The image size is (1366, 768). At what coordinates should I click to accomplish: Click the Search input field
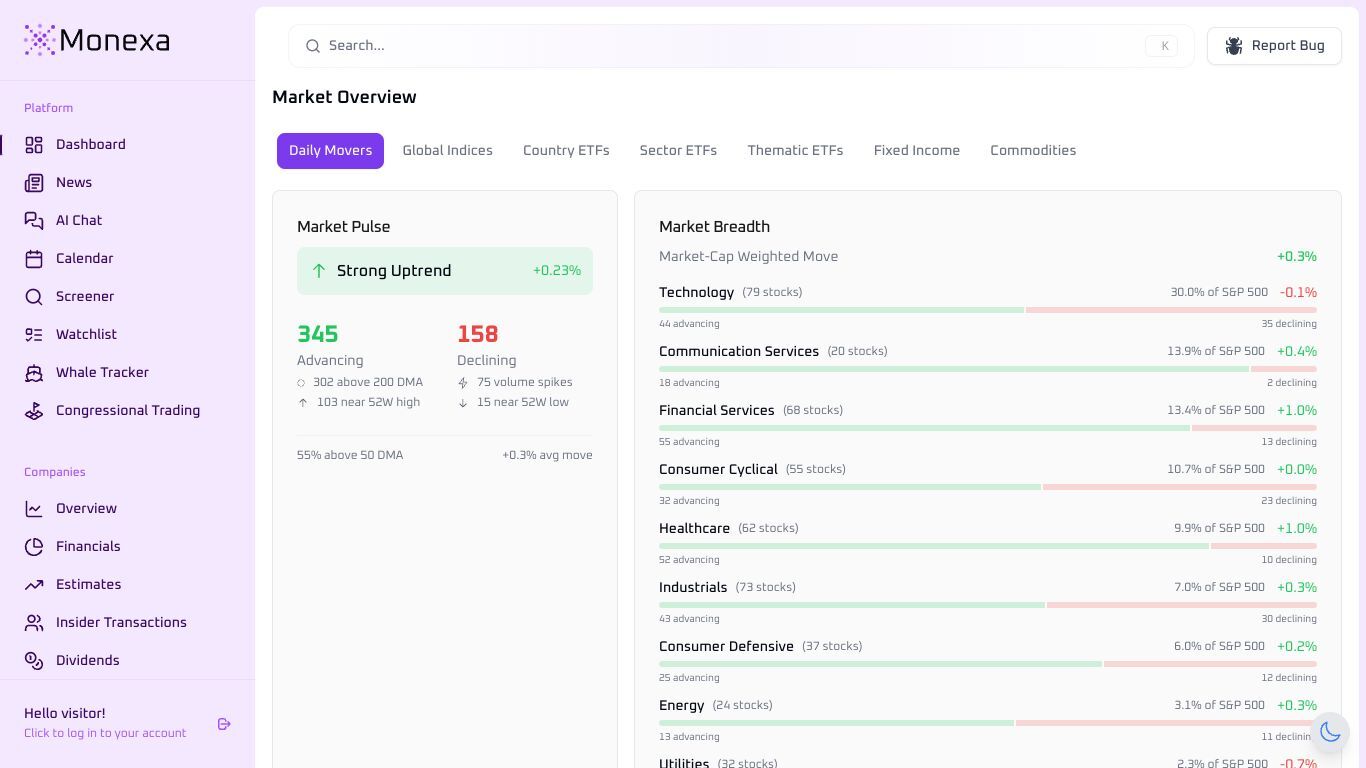(x=741, y=46)
